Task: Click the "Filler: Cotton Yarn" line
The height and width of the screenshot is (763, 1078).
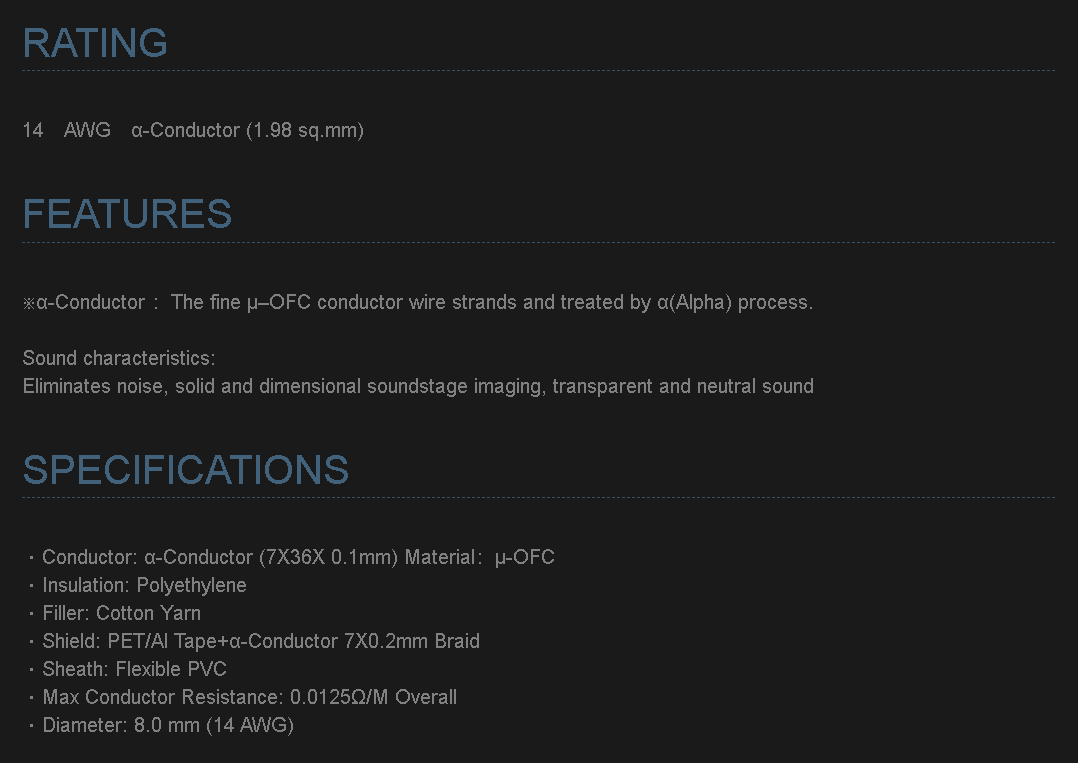Action: point(121,613)
